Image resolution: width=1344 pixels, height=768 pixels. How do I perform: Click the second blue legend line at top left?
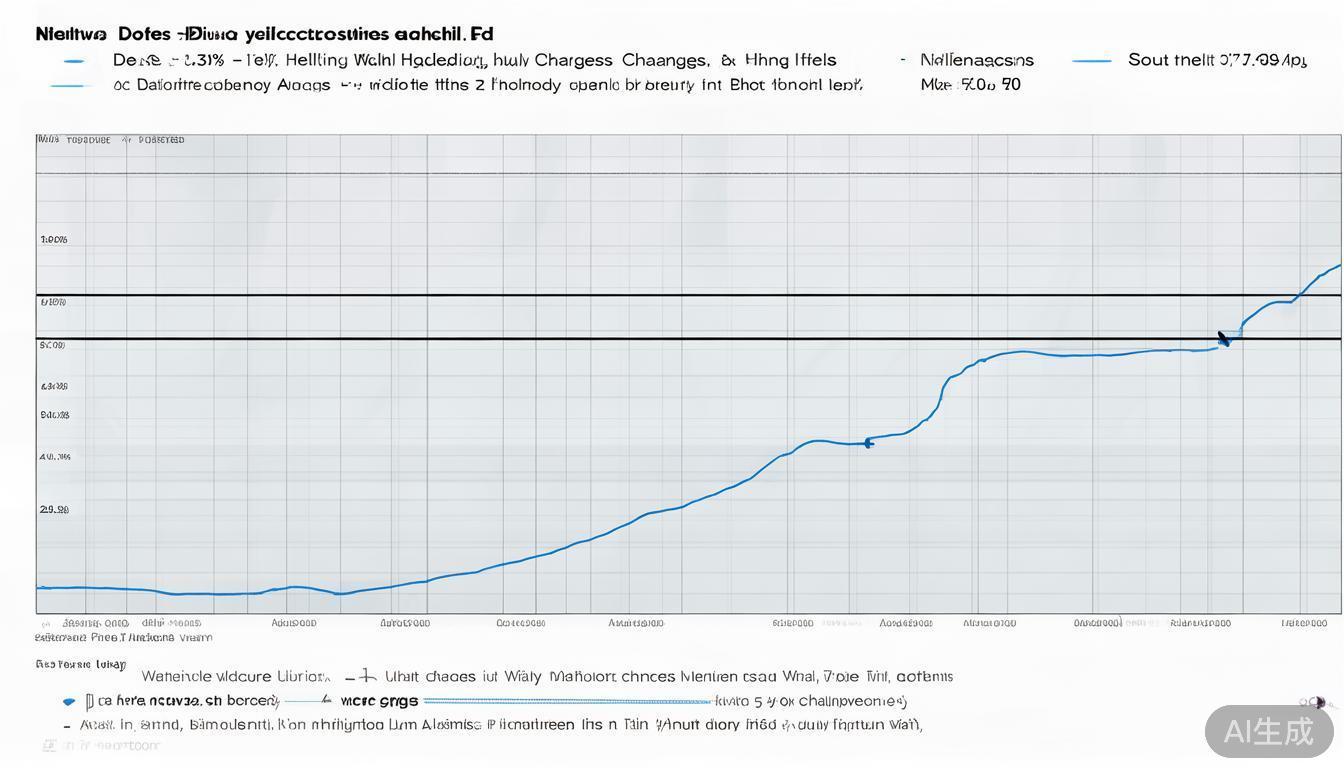click(70, 86)
